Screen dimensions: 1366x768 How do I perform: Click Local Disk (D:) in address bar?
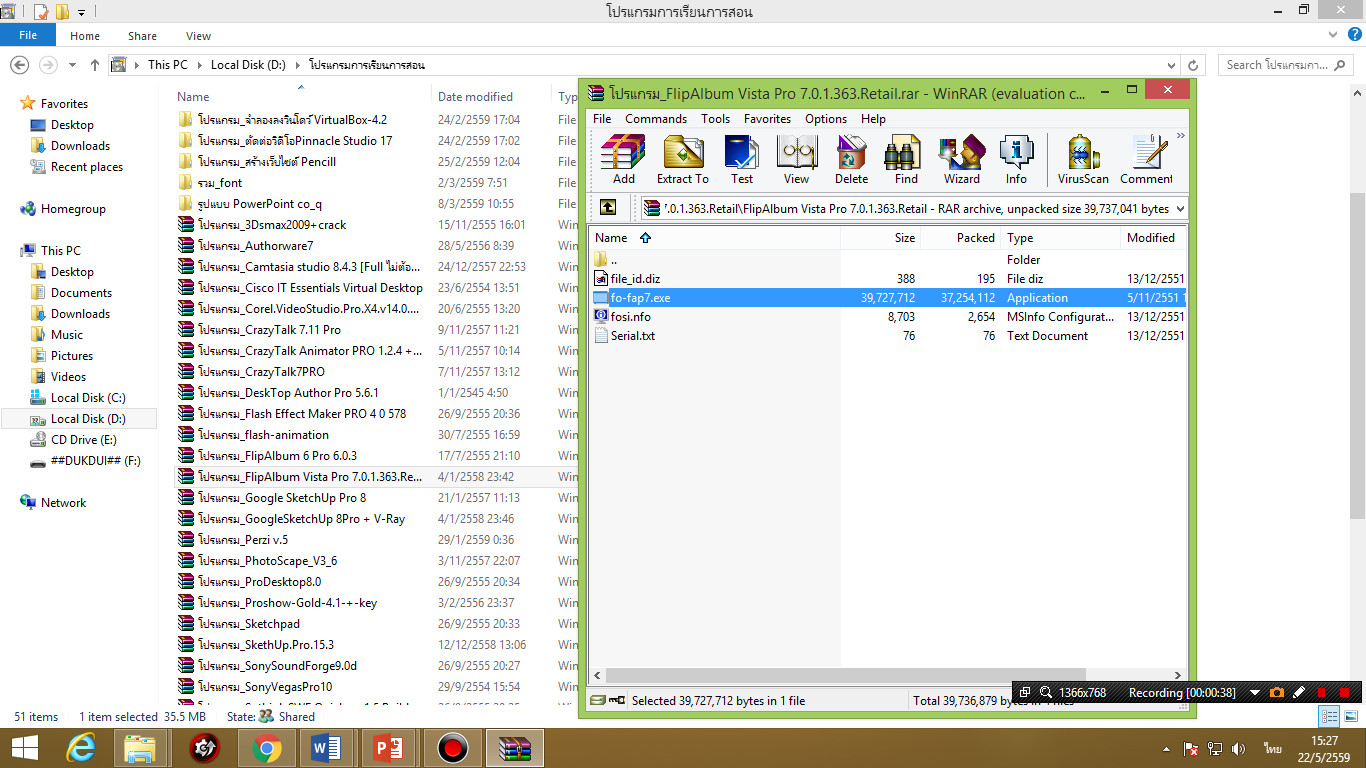[x=248, y=65]
